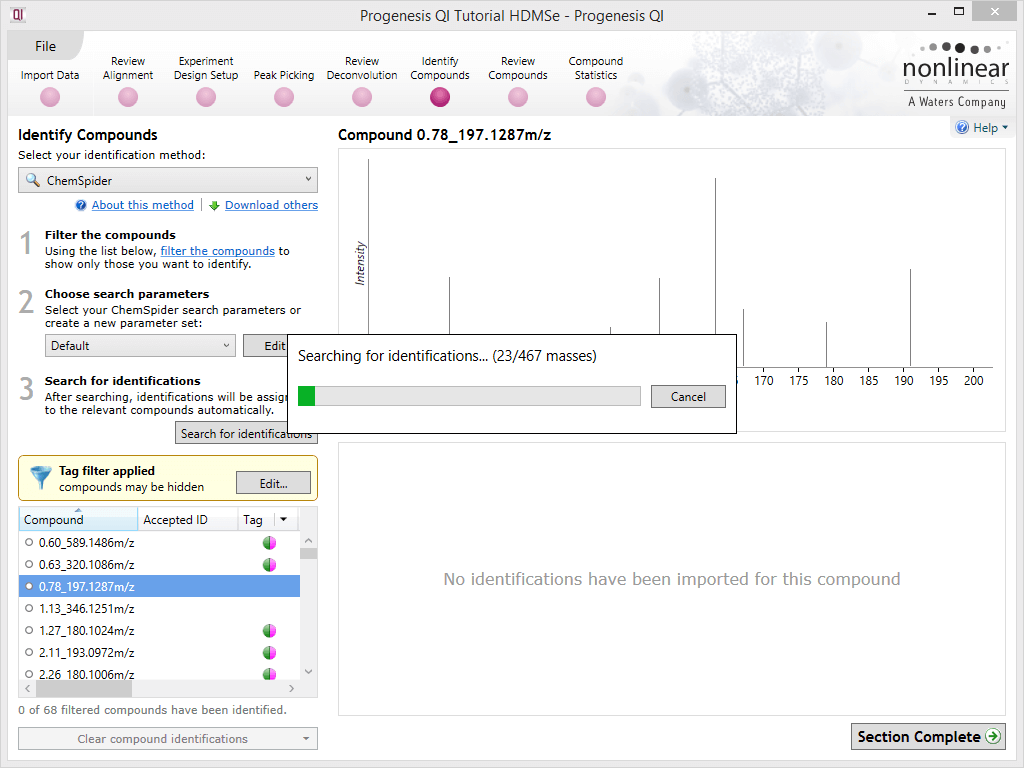1024x768 pixels.
Task: Click the Edit search parameters button
Action: (266, 345)
